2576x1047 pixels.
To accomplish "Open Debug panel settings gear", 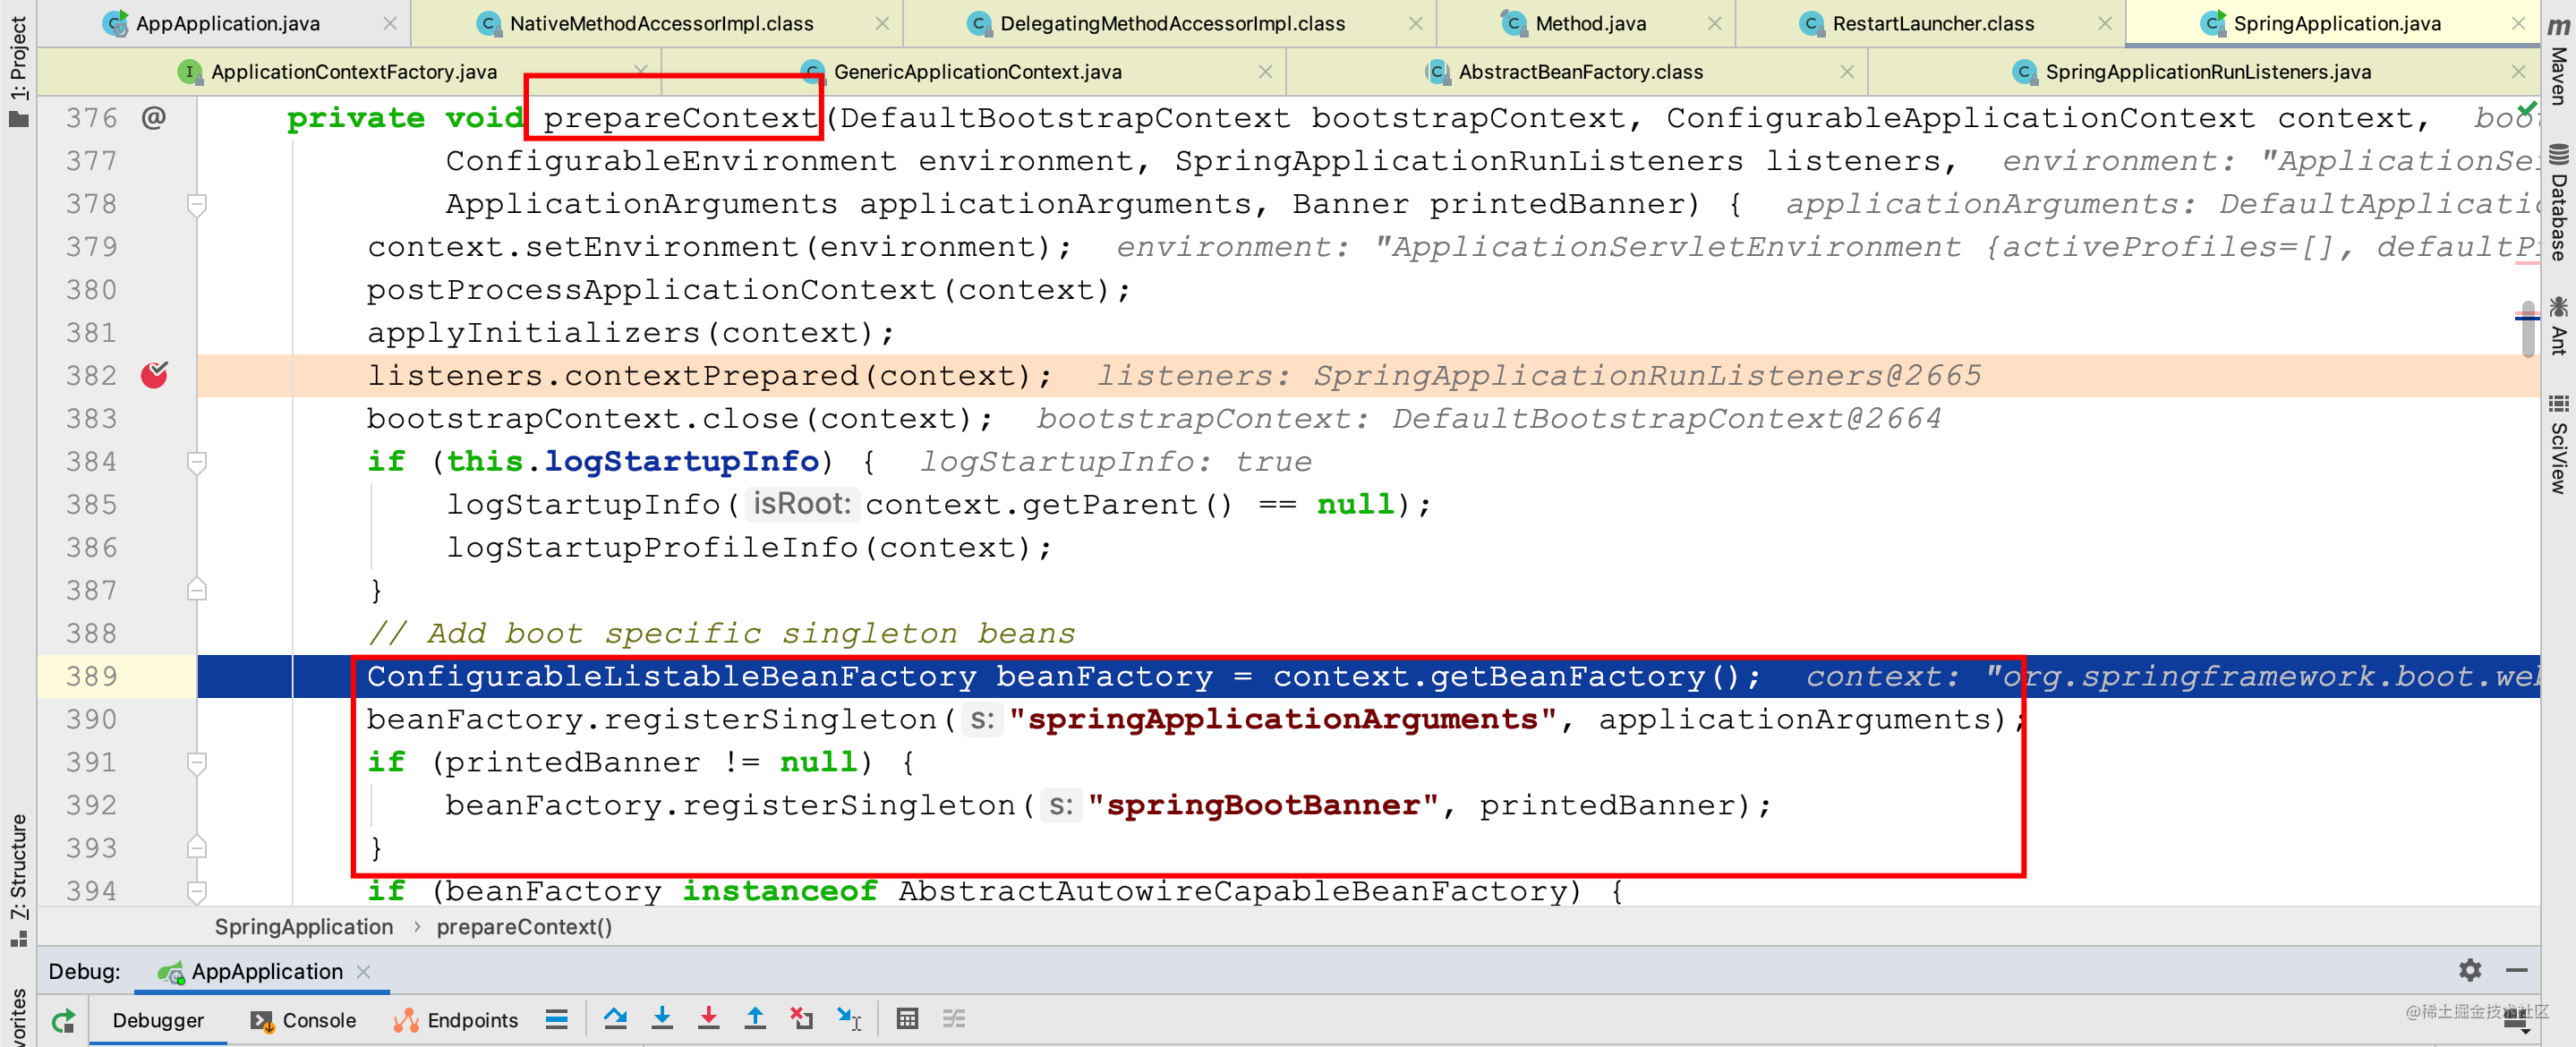I will [x=2470, y=970].
